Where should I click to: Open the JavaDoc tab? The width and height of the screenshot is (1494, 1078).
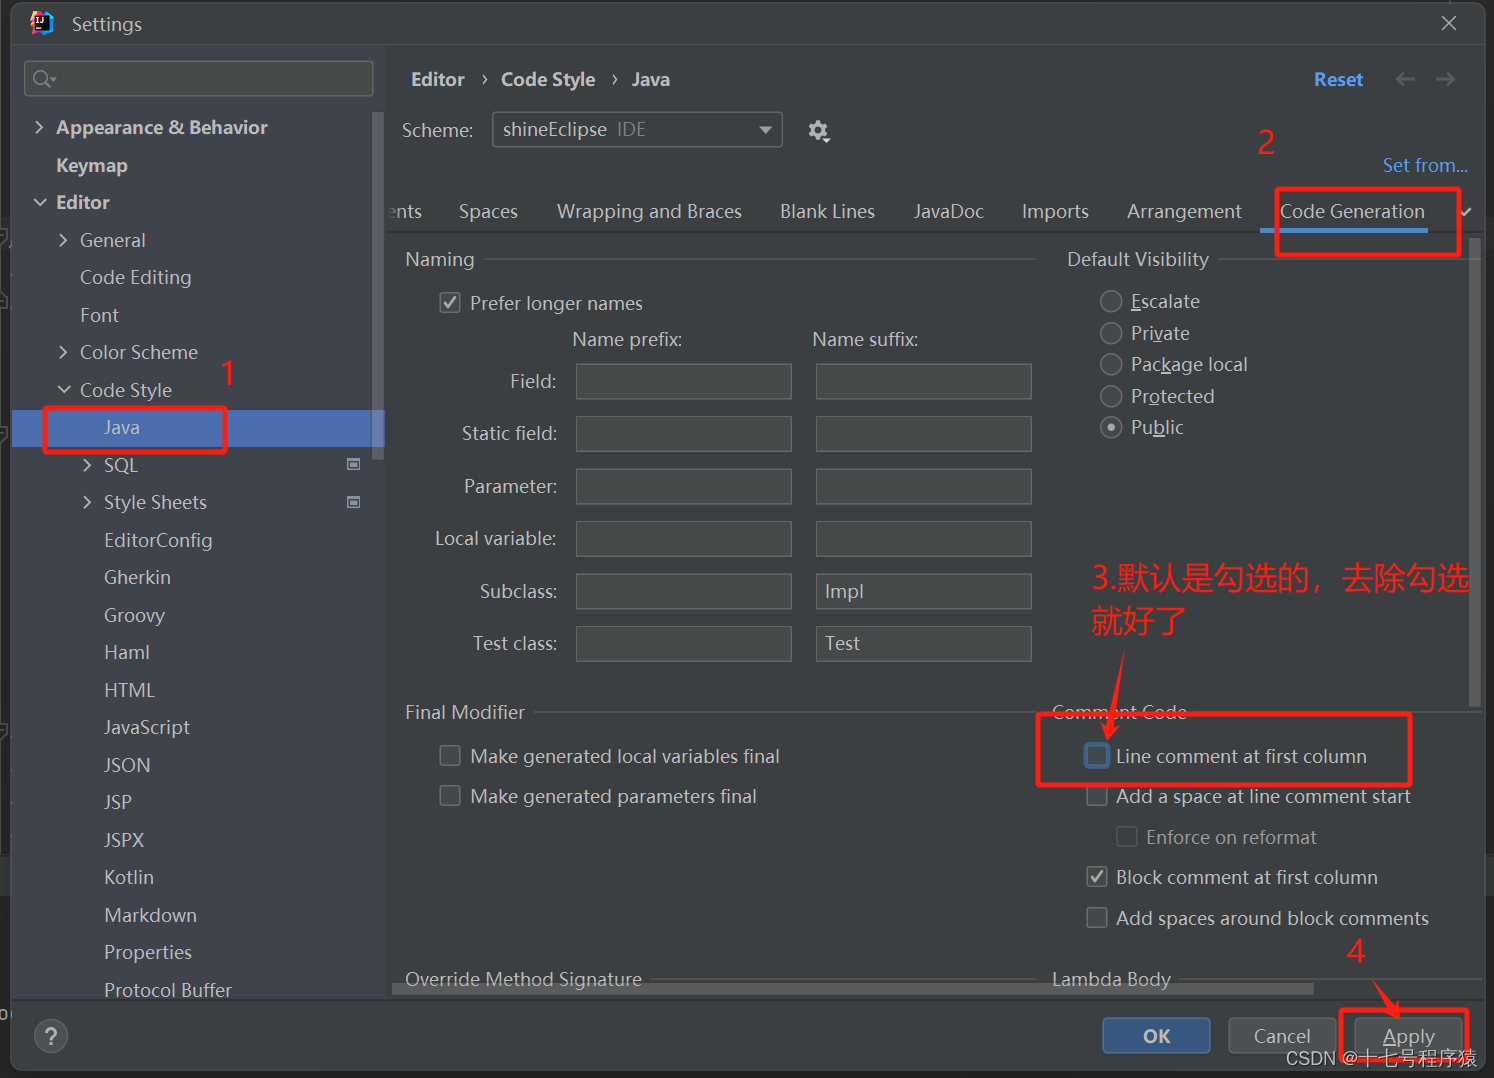(x=948, y=211)
